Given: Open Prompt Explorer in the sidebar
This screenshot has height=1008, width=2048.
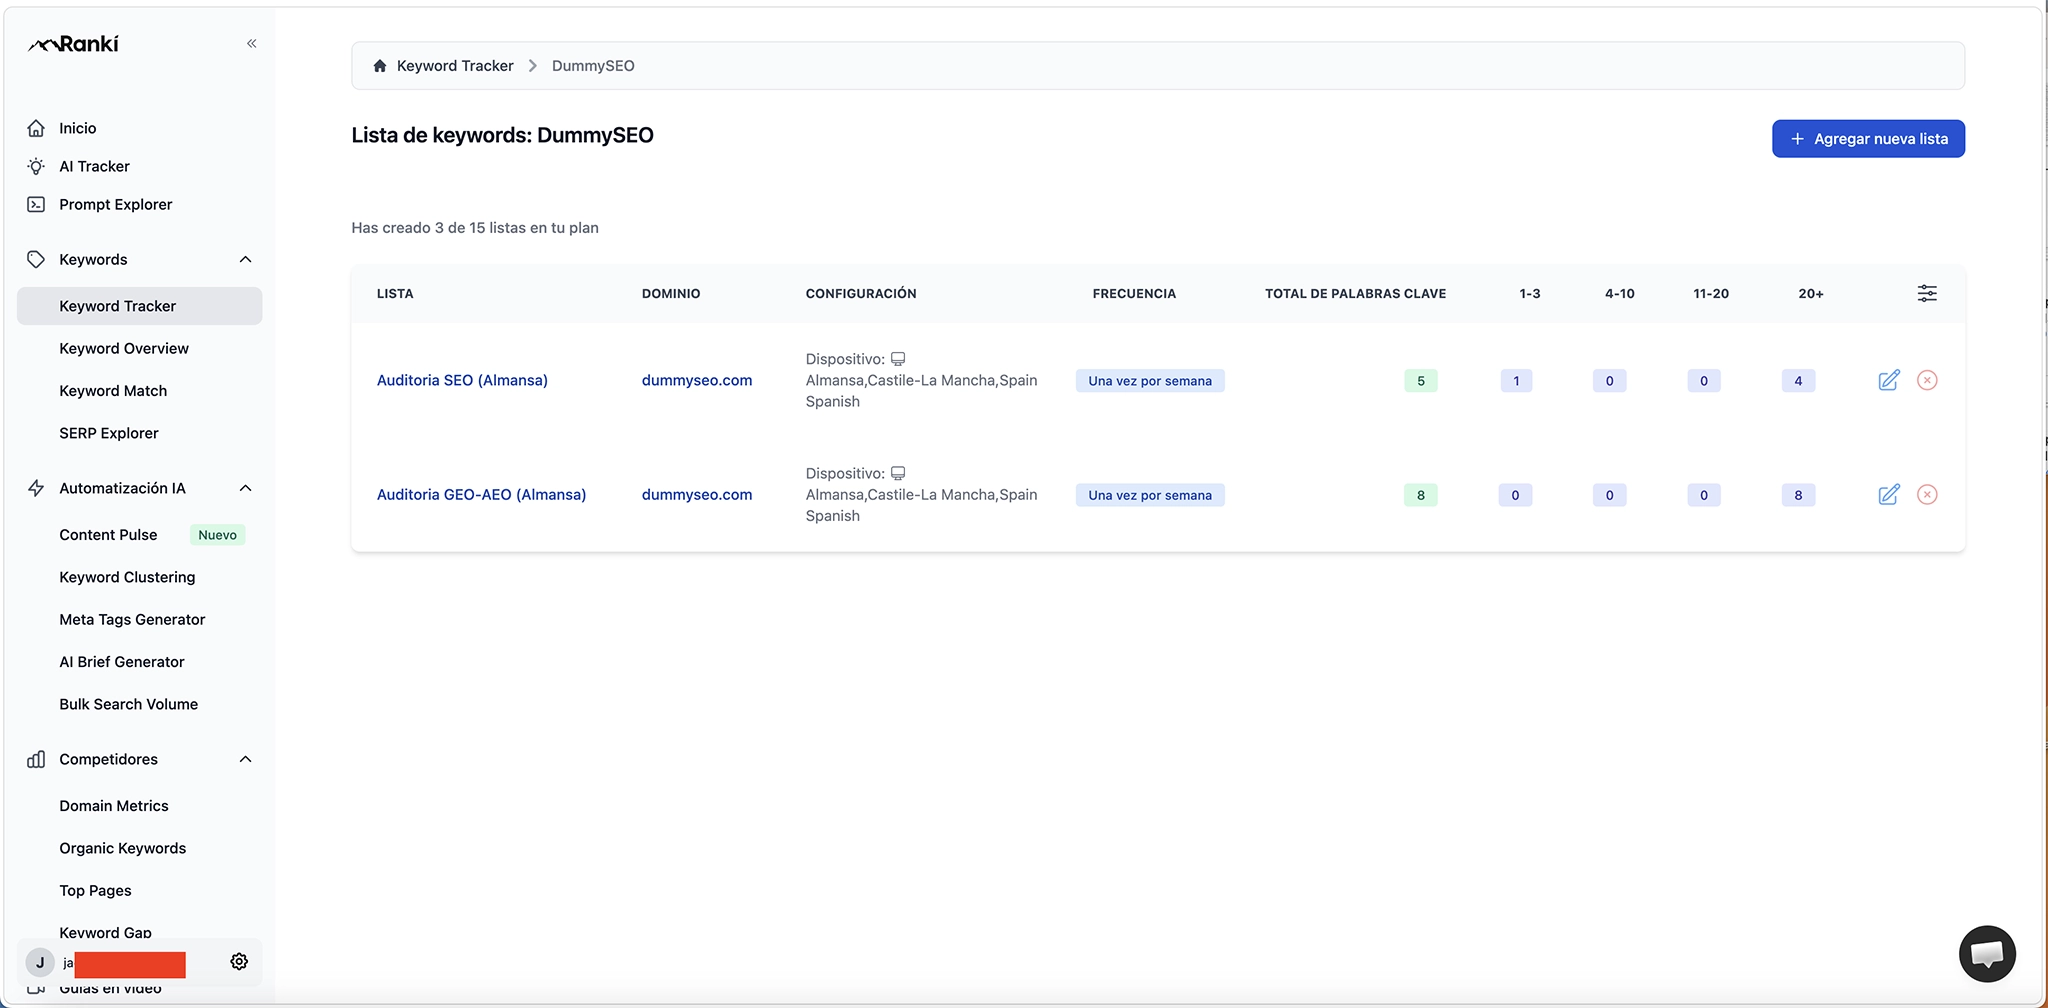Looking at the screenshot, I should click(x=115, y=204).
